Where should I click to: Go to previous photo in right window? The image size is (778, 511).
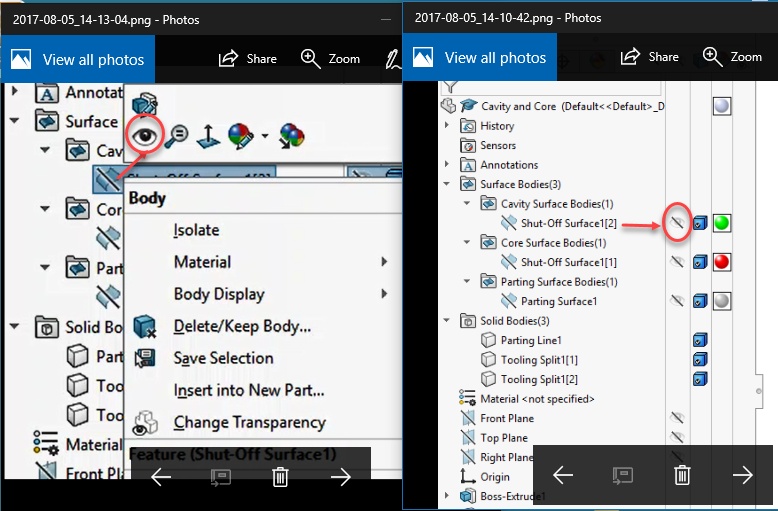[563, 475]
